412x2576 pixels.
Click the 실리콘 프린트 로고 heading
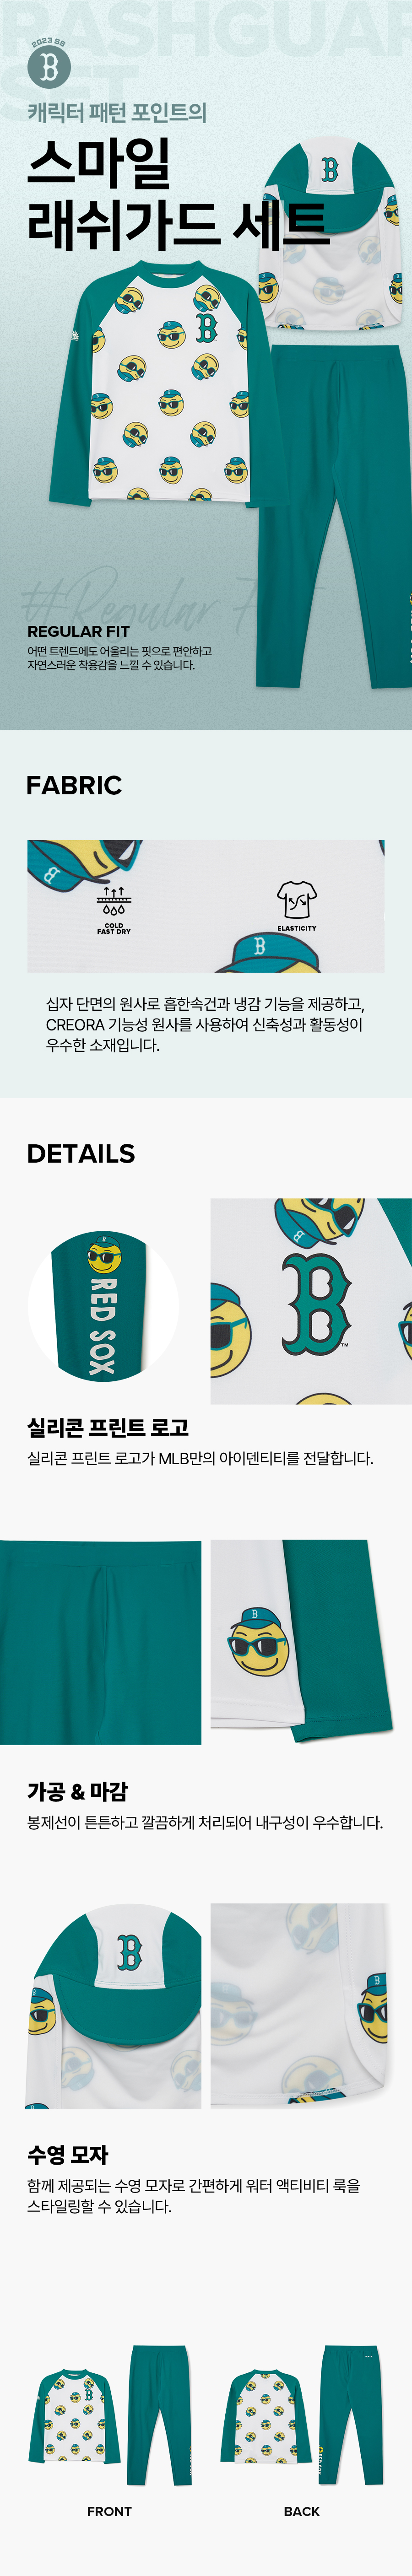[108, 1428]
